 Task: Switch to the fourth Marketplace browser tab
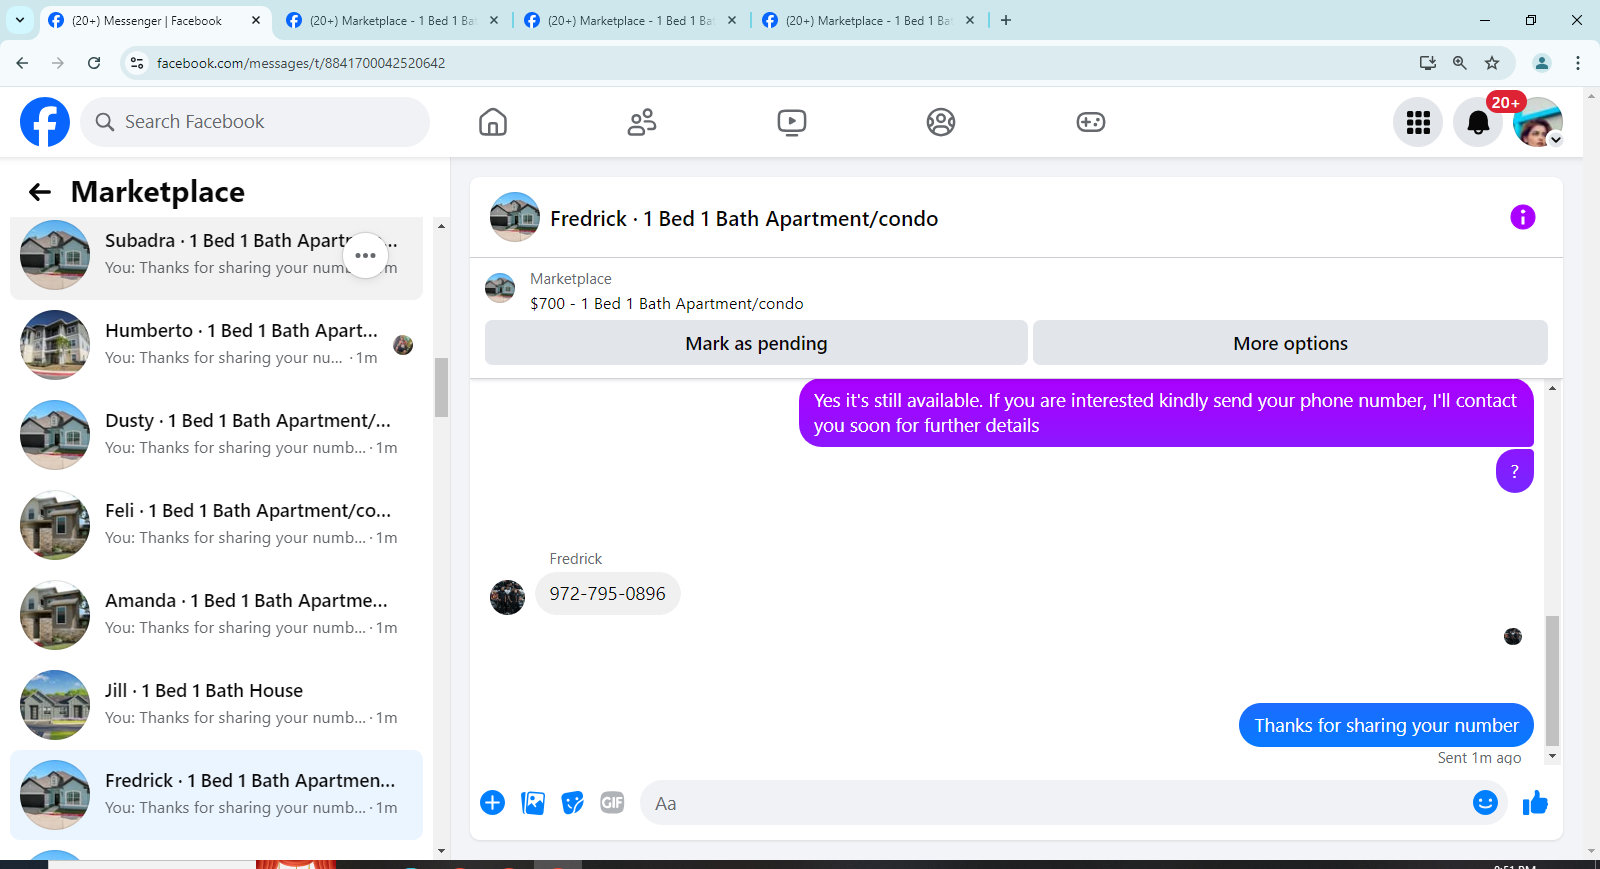pos(868,20)
